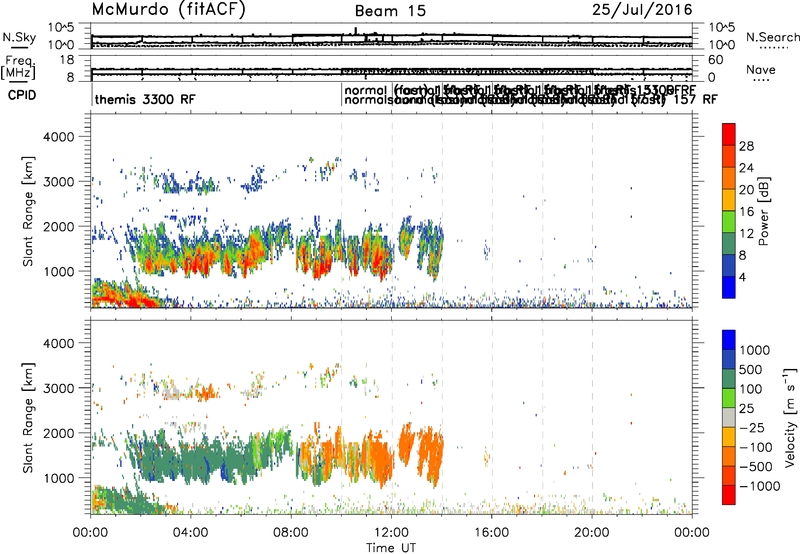The width and height of the screenshot is (800, 554).
Task: Click the 'CPID' row label
Action: tap(22, 95)
